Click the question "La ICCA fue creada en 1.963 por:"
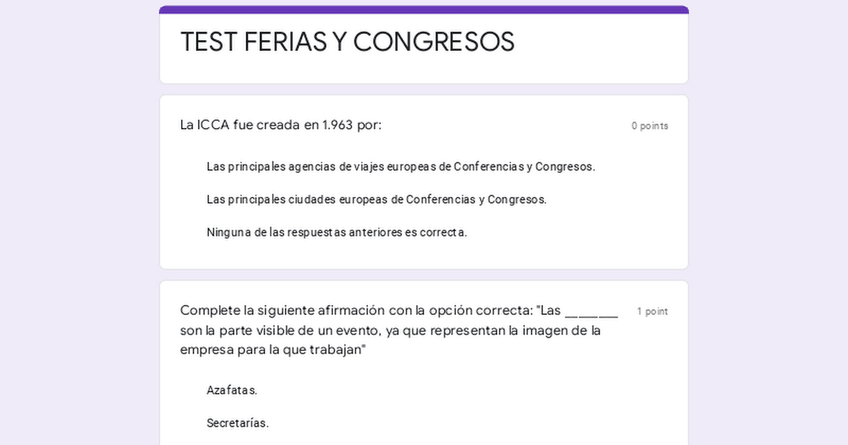The width and height of the screenshot is (848, 445). (x=281, y=125)
